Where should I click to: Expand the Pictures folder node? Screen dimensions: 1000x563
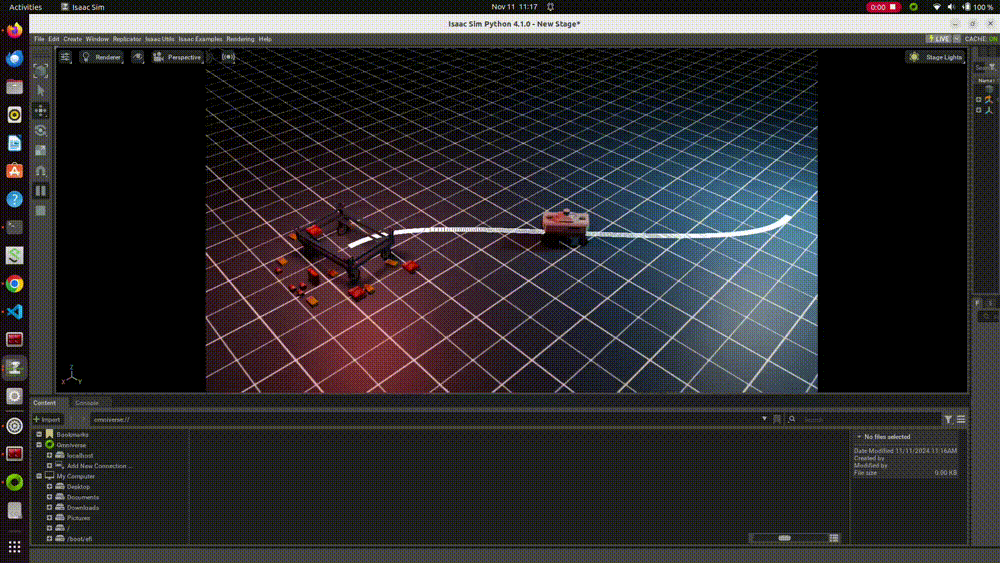tap(49, 518)
